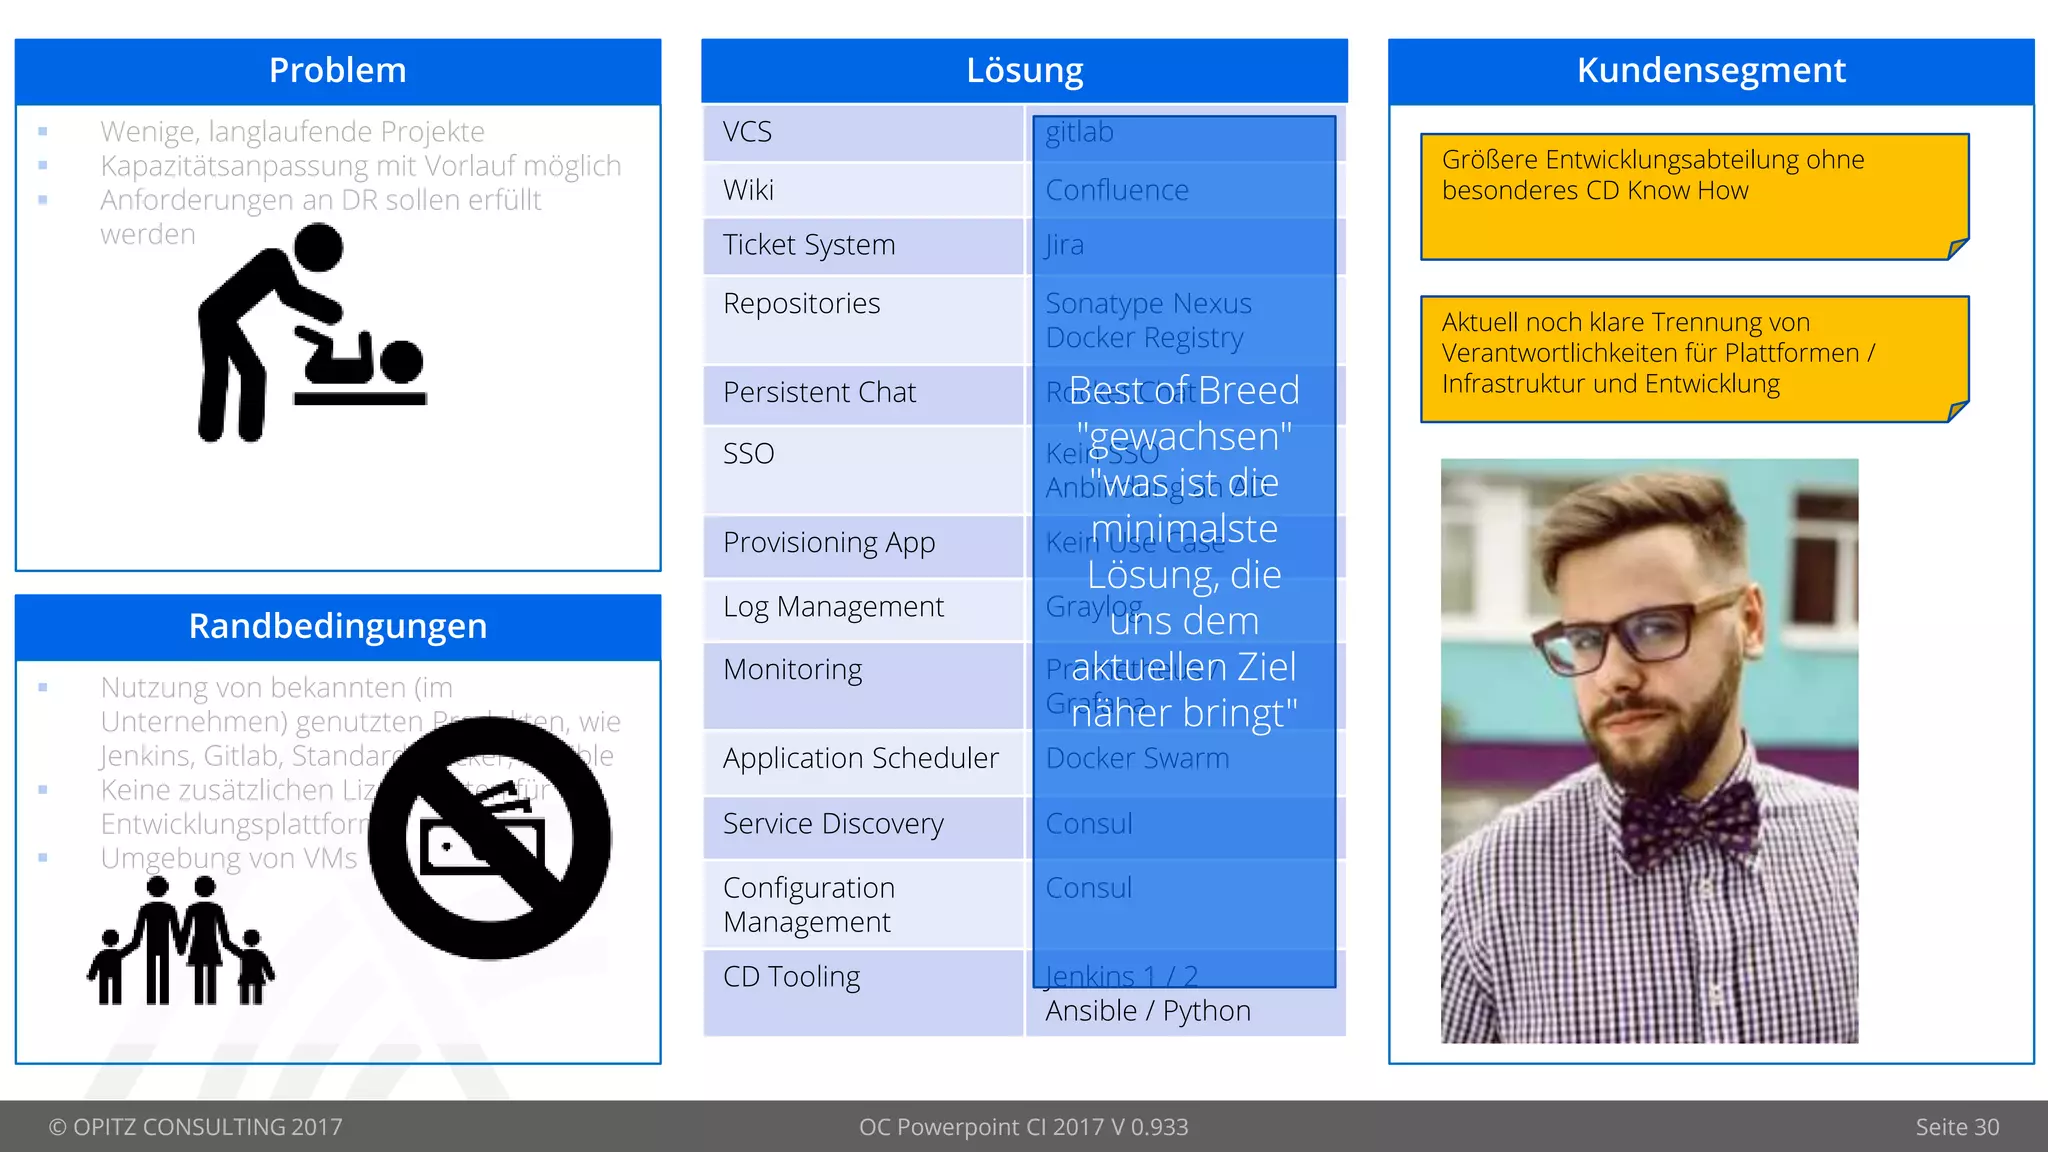Click the Docker Swarm entry
This screenshot has height=1152, width=2048.
(x=1137, y=758)
